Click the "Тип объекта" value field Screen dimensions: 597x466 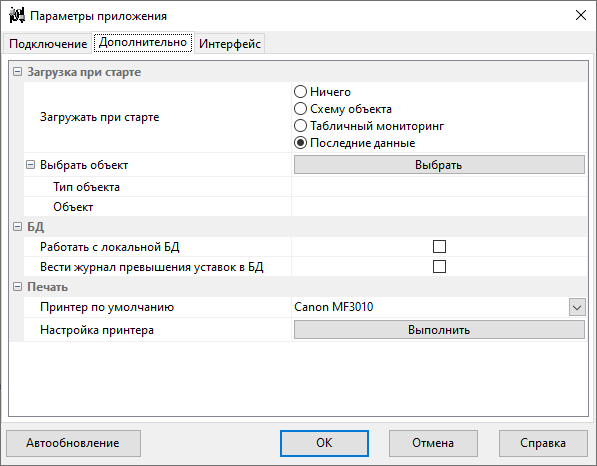coord(439,187)
